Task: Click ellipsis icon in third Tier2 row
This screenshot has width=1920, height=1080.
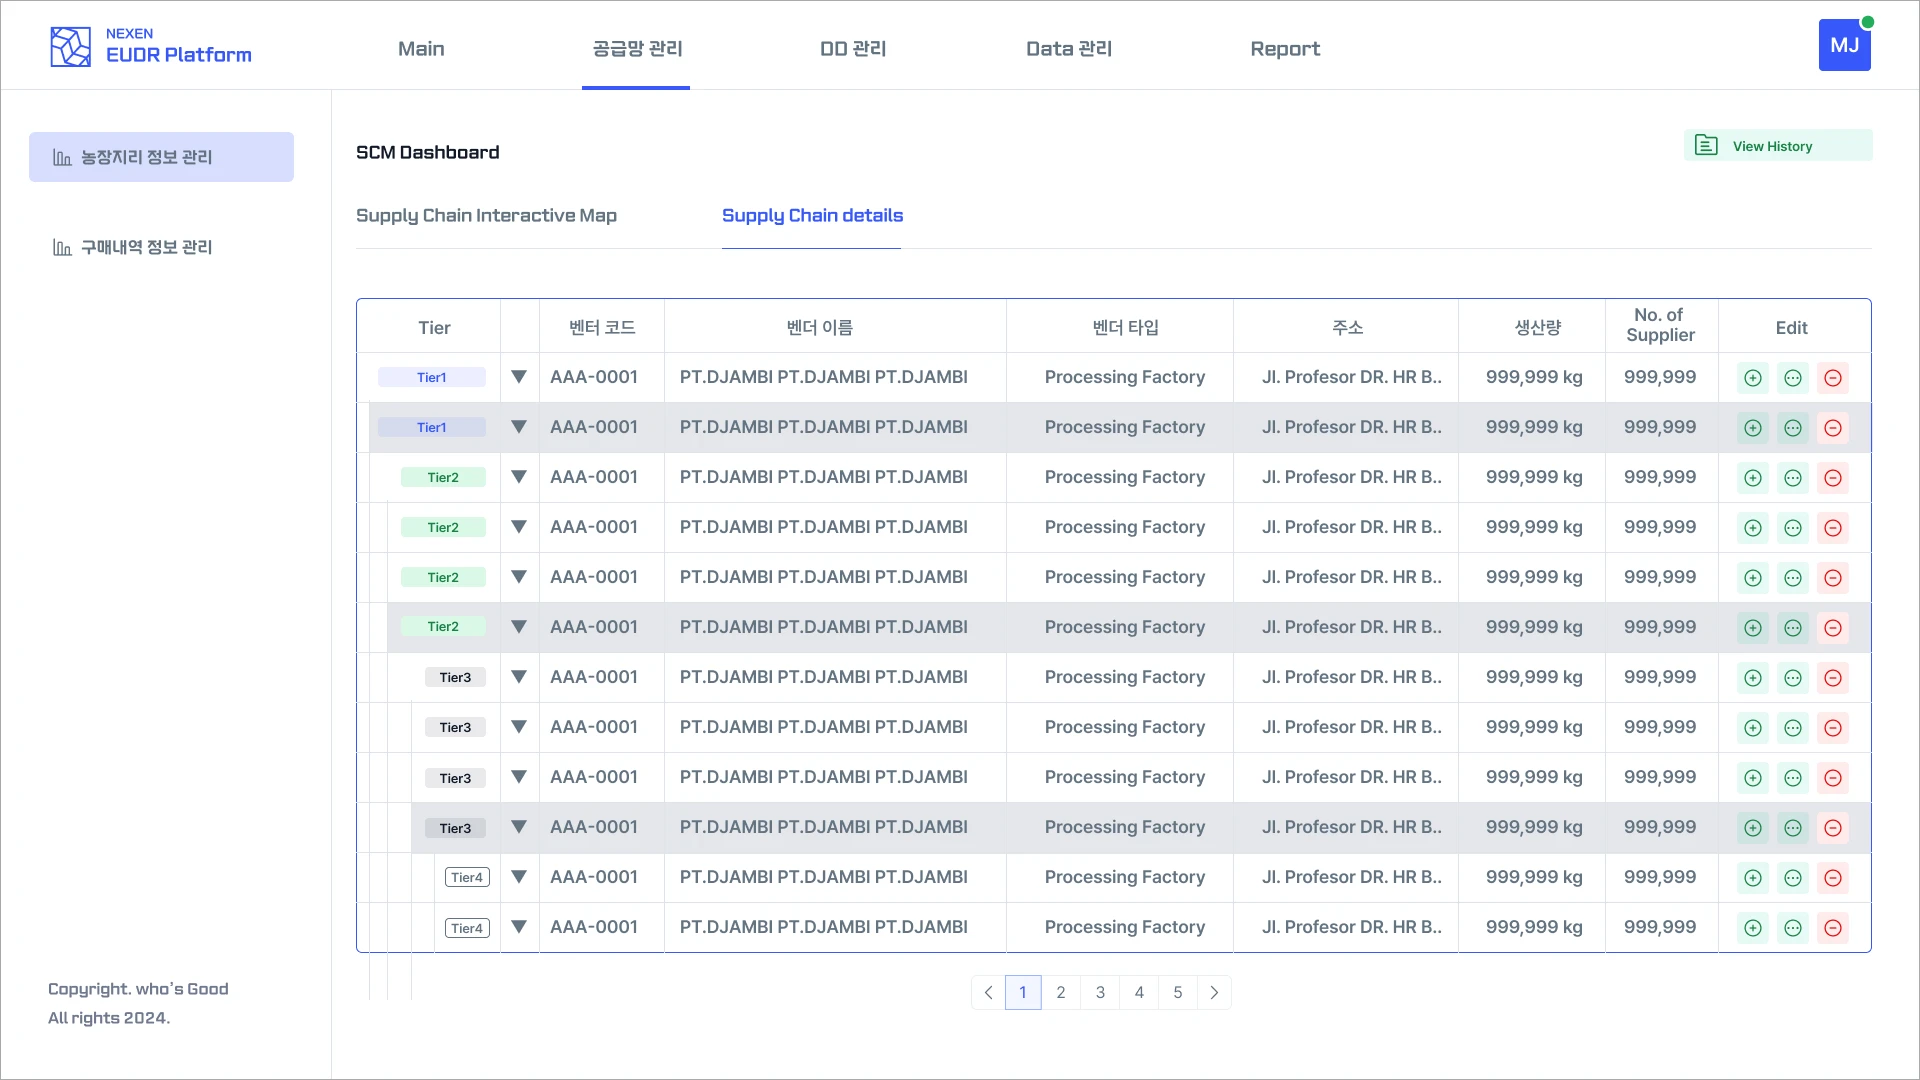Action: (1793, 578)
